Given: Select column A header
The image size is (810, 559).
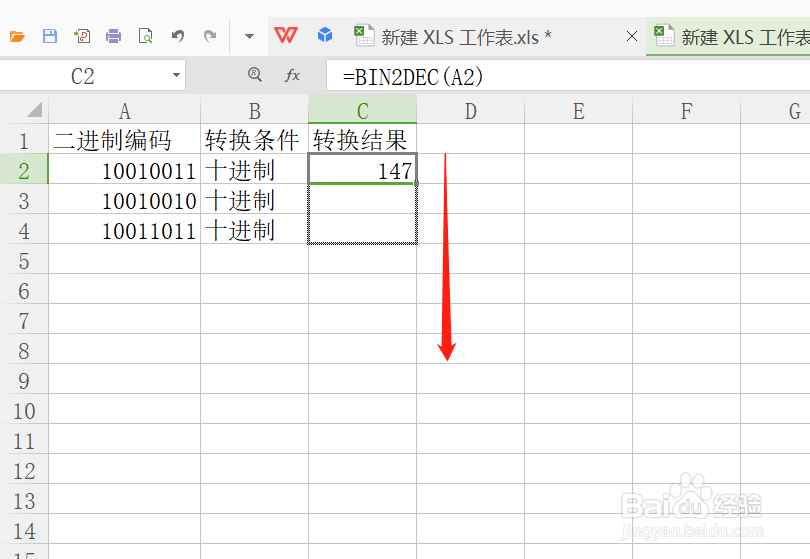Looking at the screenshot, I should click(124, 111).
